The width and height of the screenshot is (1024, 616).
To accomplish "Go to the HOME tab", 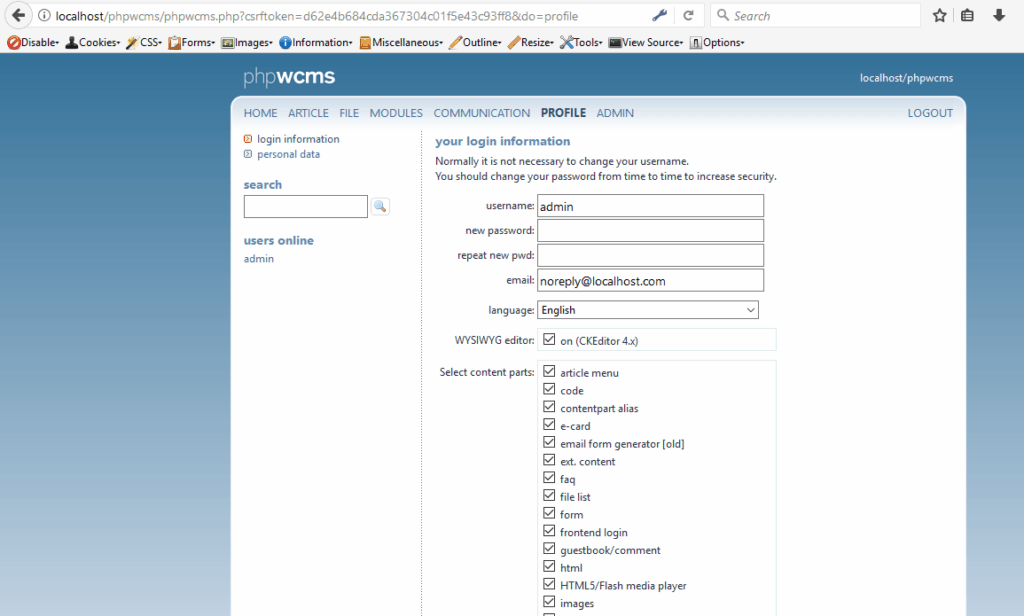I will pos(261,113).
